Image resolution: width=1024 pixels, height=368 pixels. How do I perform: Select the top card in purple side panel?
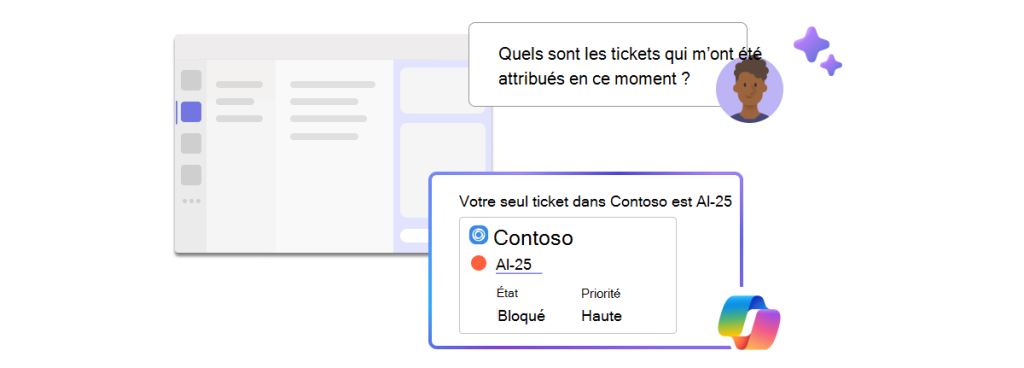click(x=442, y=89)
